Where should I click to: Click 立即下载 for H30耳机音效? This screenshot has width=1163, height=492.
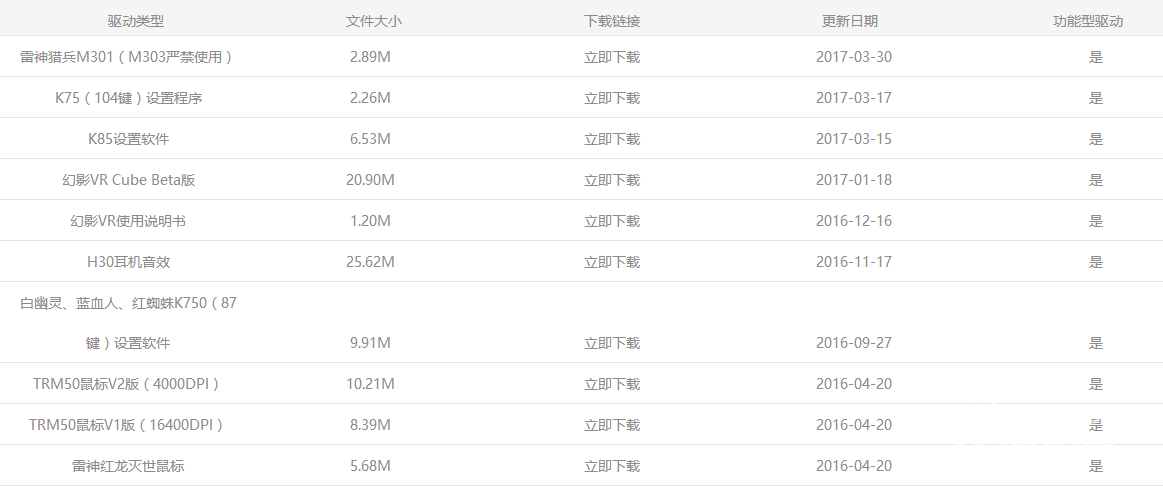[611, 262]
